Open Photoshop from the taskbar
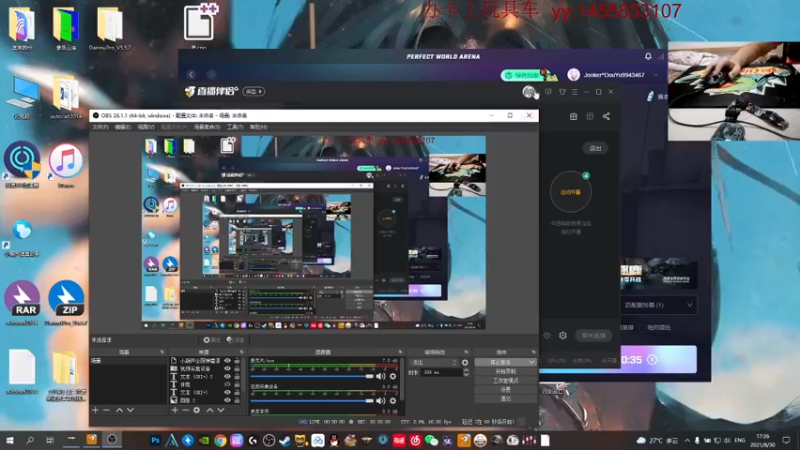800x450 pixels. (156, 440)
